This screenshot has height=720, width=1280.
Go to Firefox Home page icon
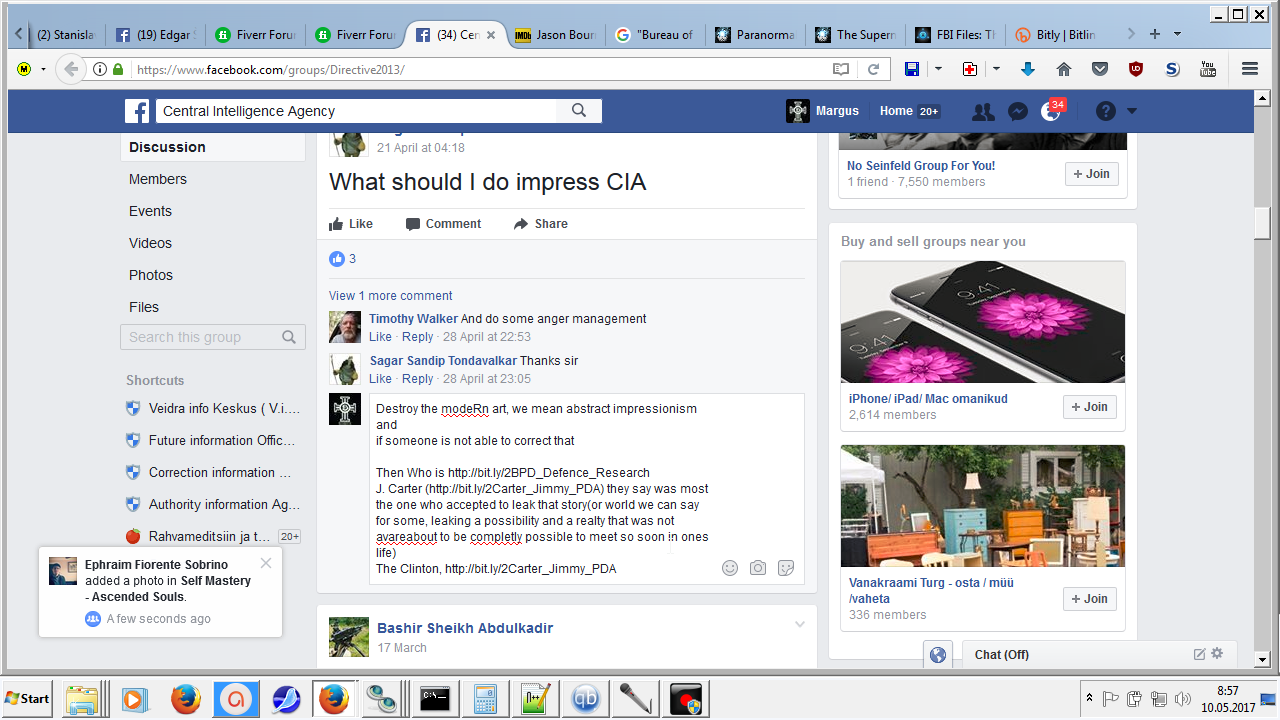coord(1064,69)
